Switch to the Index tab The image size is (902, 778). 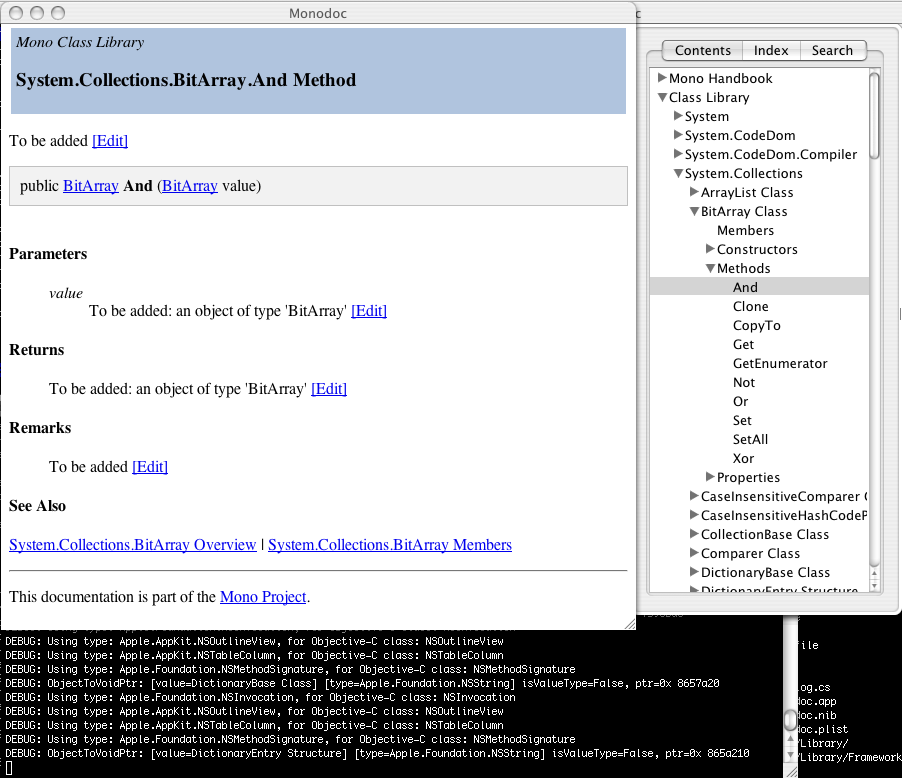point(771,51)
